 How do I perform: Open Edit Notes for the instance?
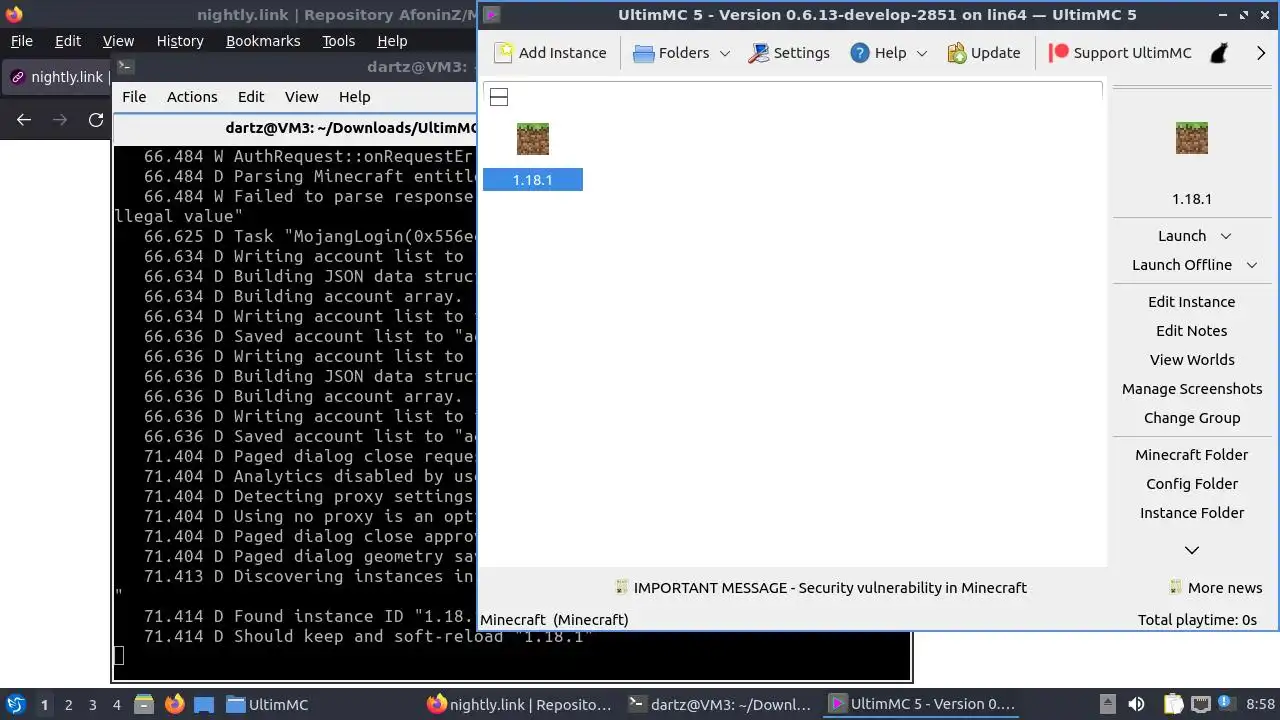pyautogui.click(x=1192, y=331)
